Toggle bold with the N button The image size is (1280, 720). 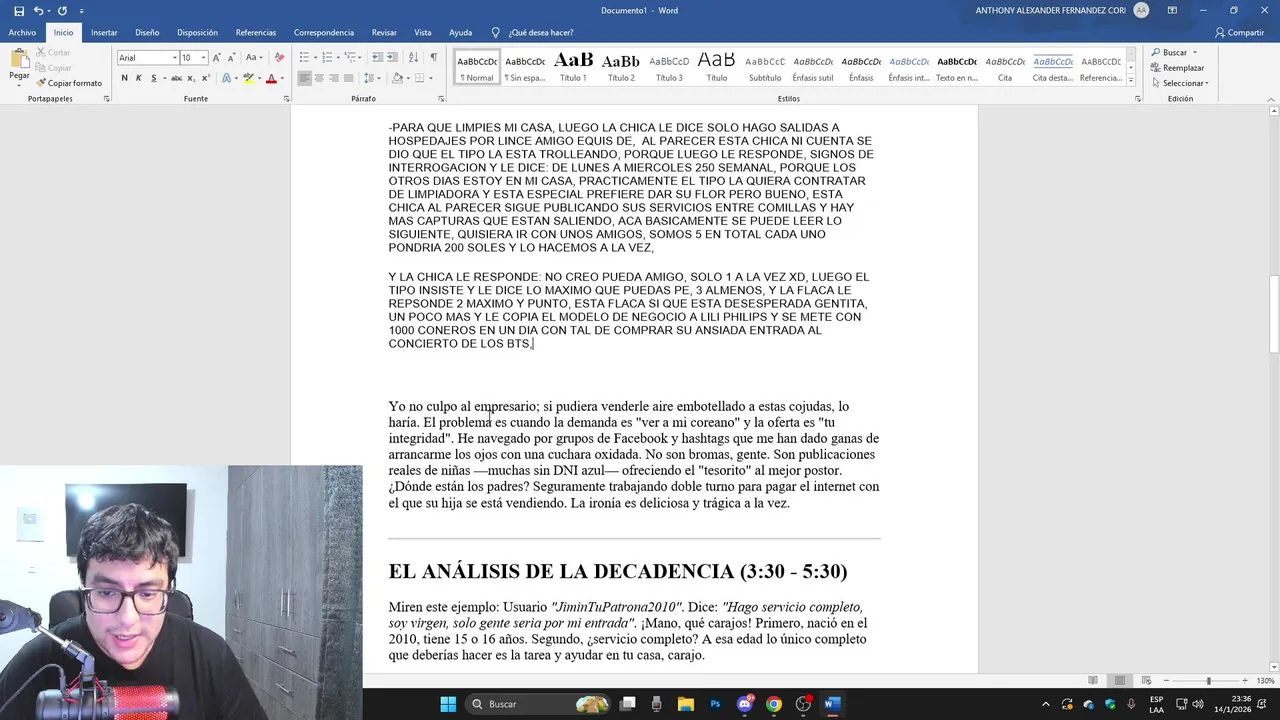124,78
